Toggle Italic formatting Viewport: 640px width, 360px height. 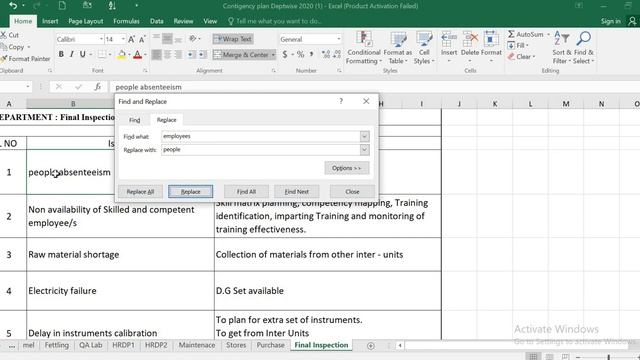[x=72, y=54]
